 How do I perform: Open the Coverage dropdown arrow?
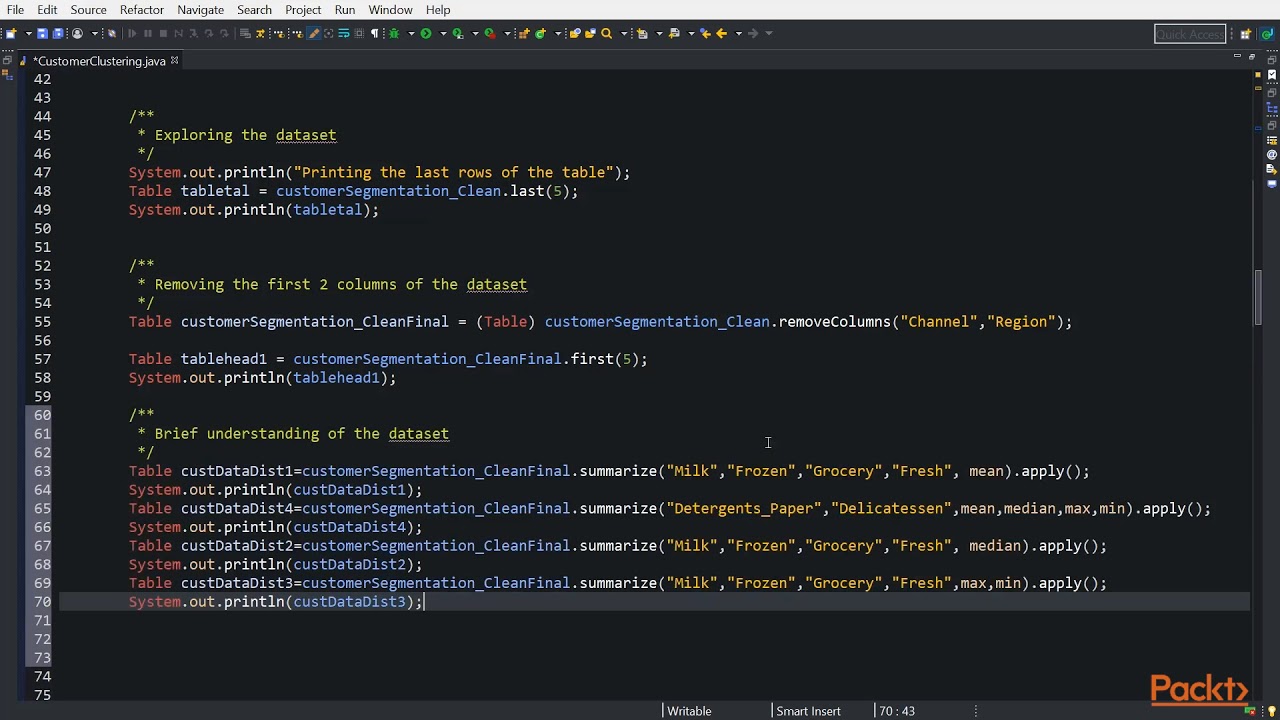(475, 33)
